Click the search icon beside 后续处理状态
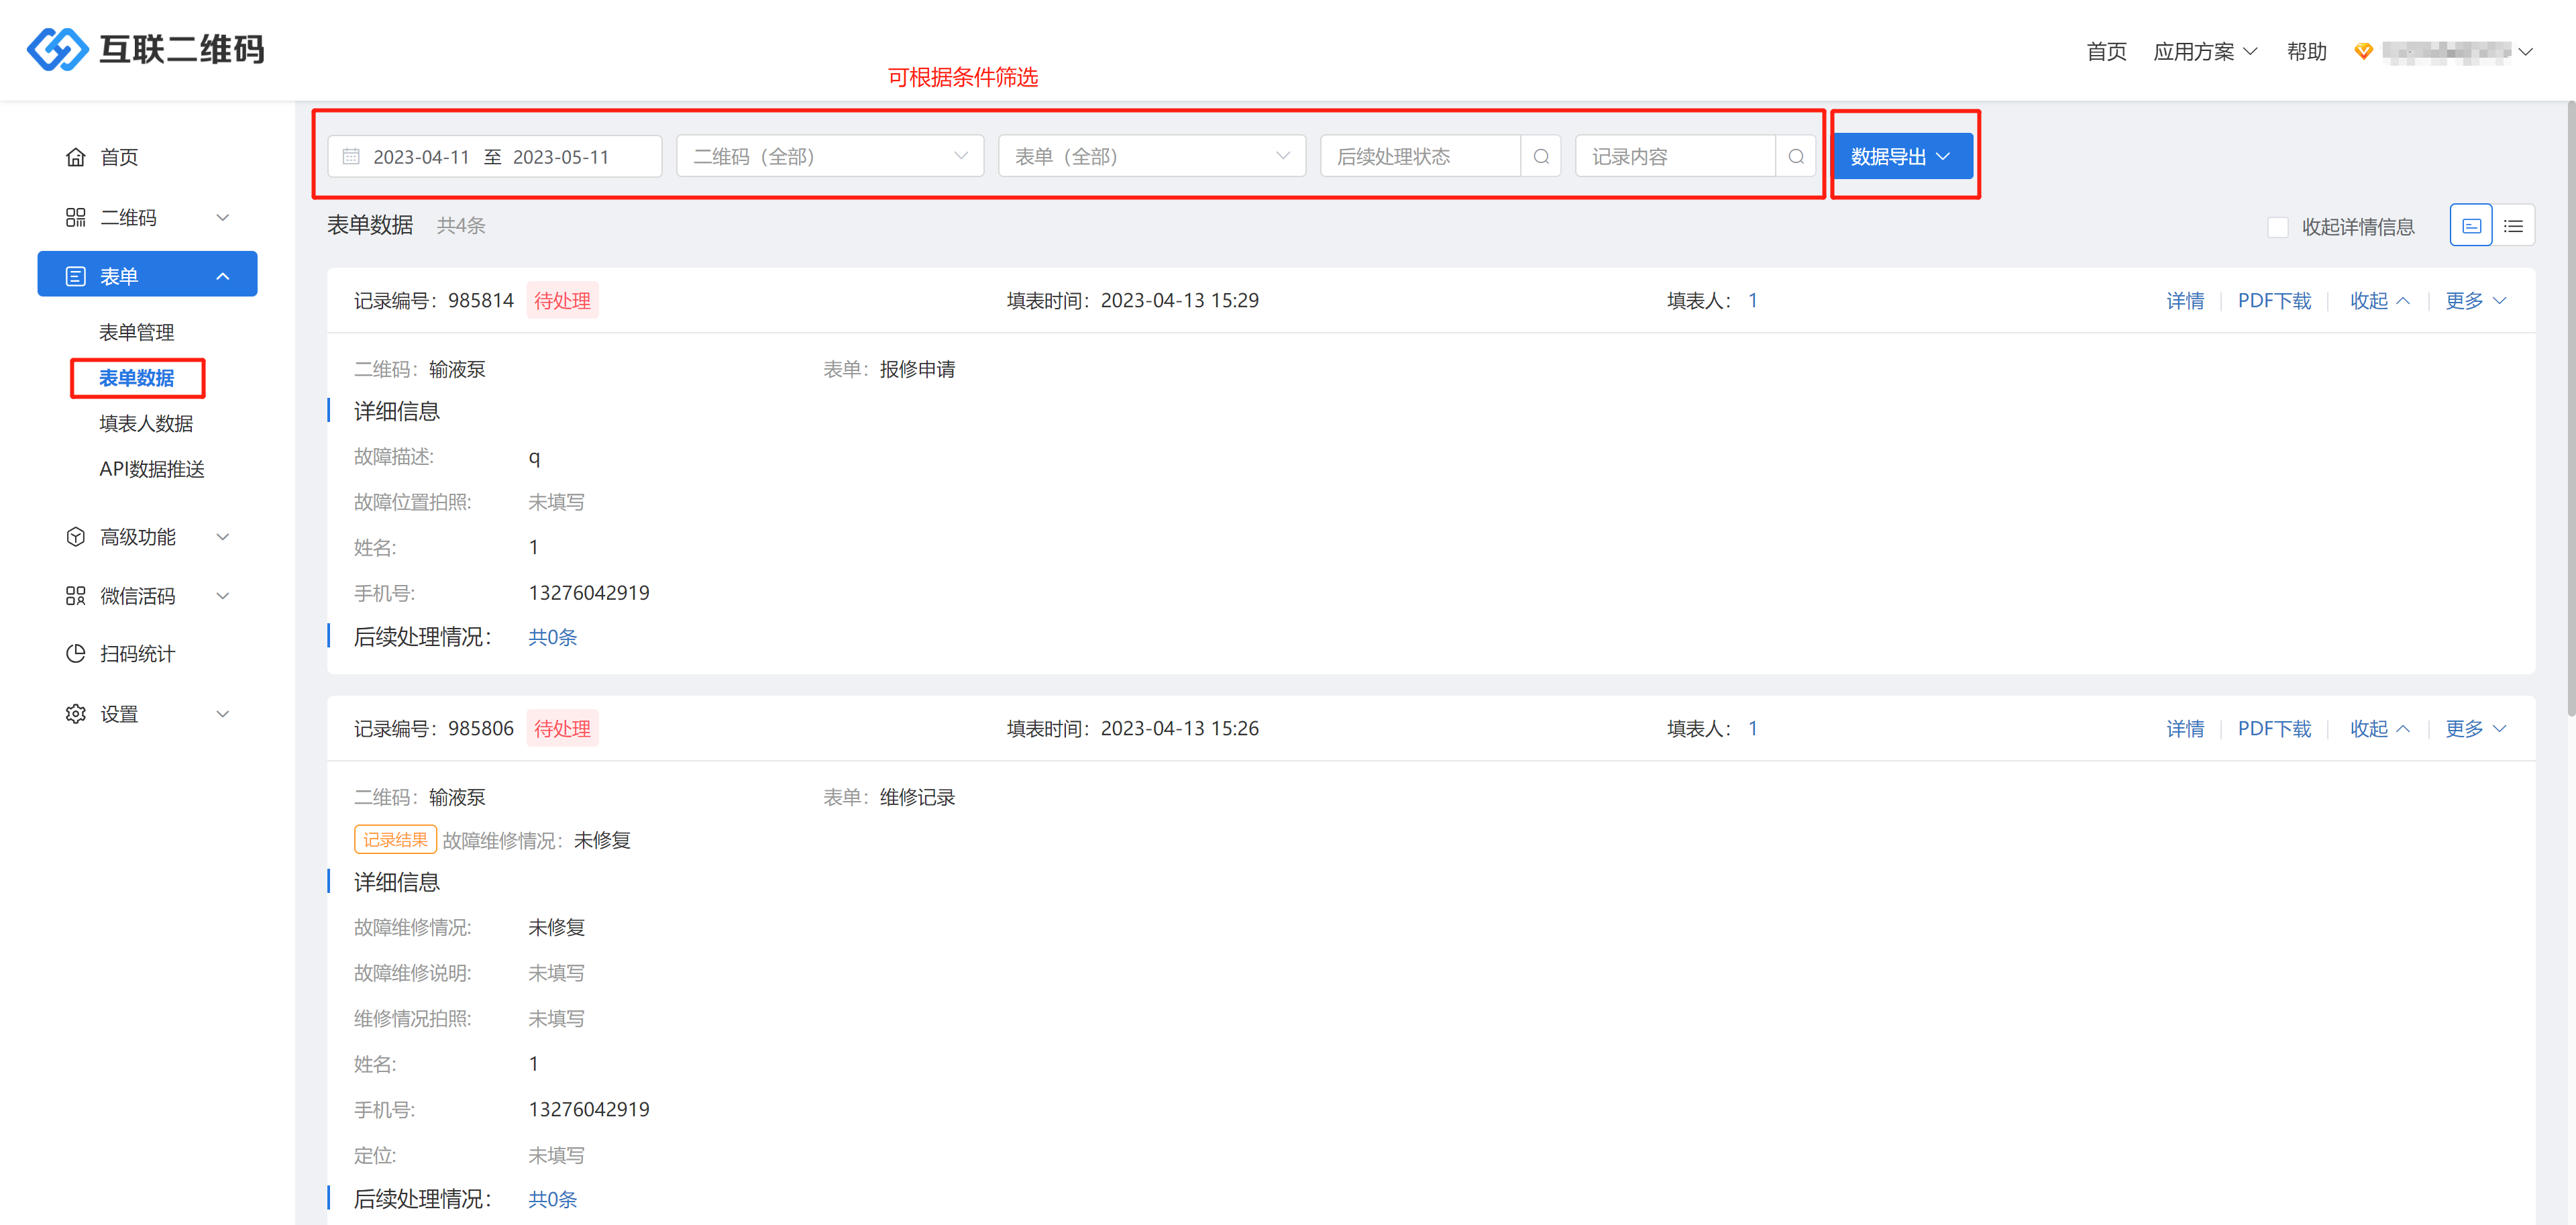The height and width of the screenshot is (1225, 2576). point(1541,157)
